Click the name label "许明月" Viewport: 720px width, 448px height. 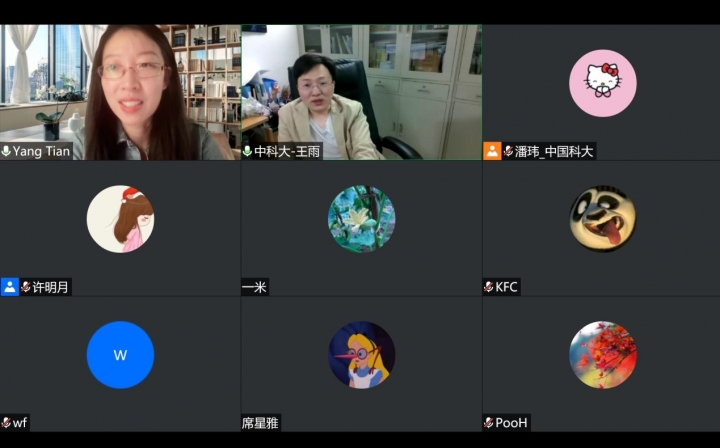click(x=51, y=287)
